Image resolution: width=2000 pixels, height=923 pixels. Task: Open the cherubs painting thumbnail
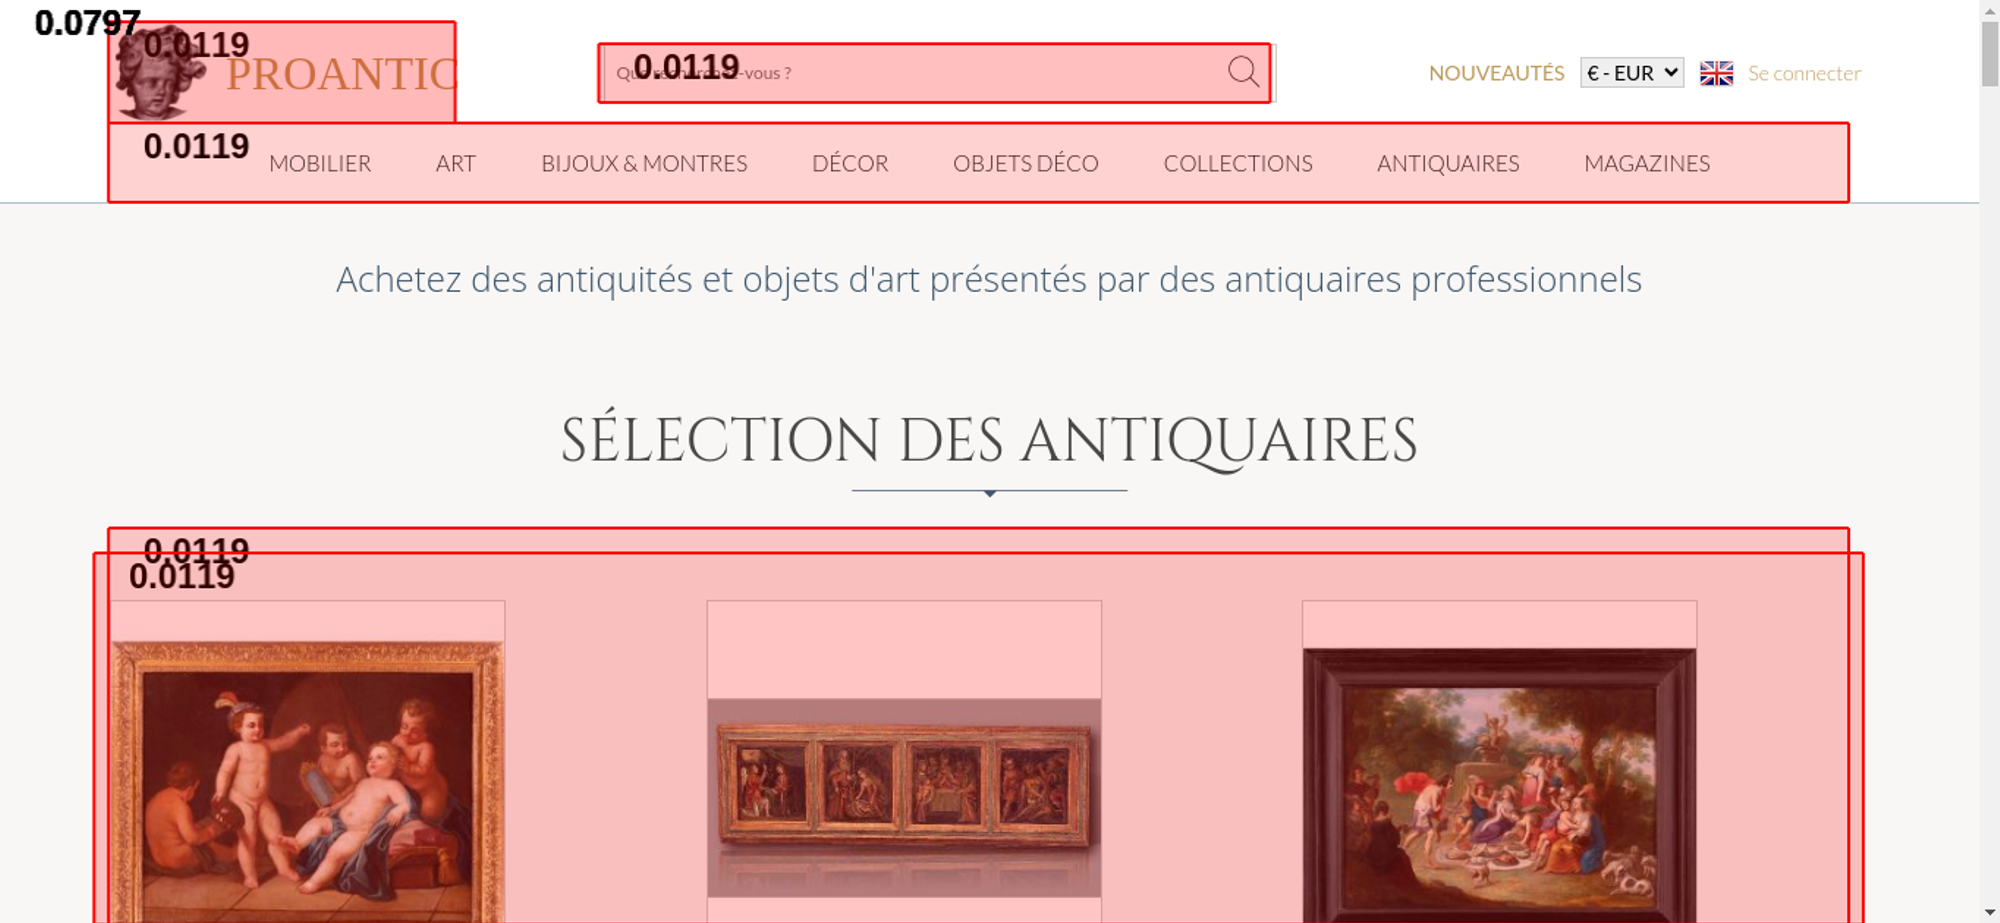coord(308,782)
